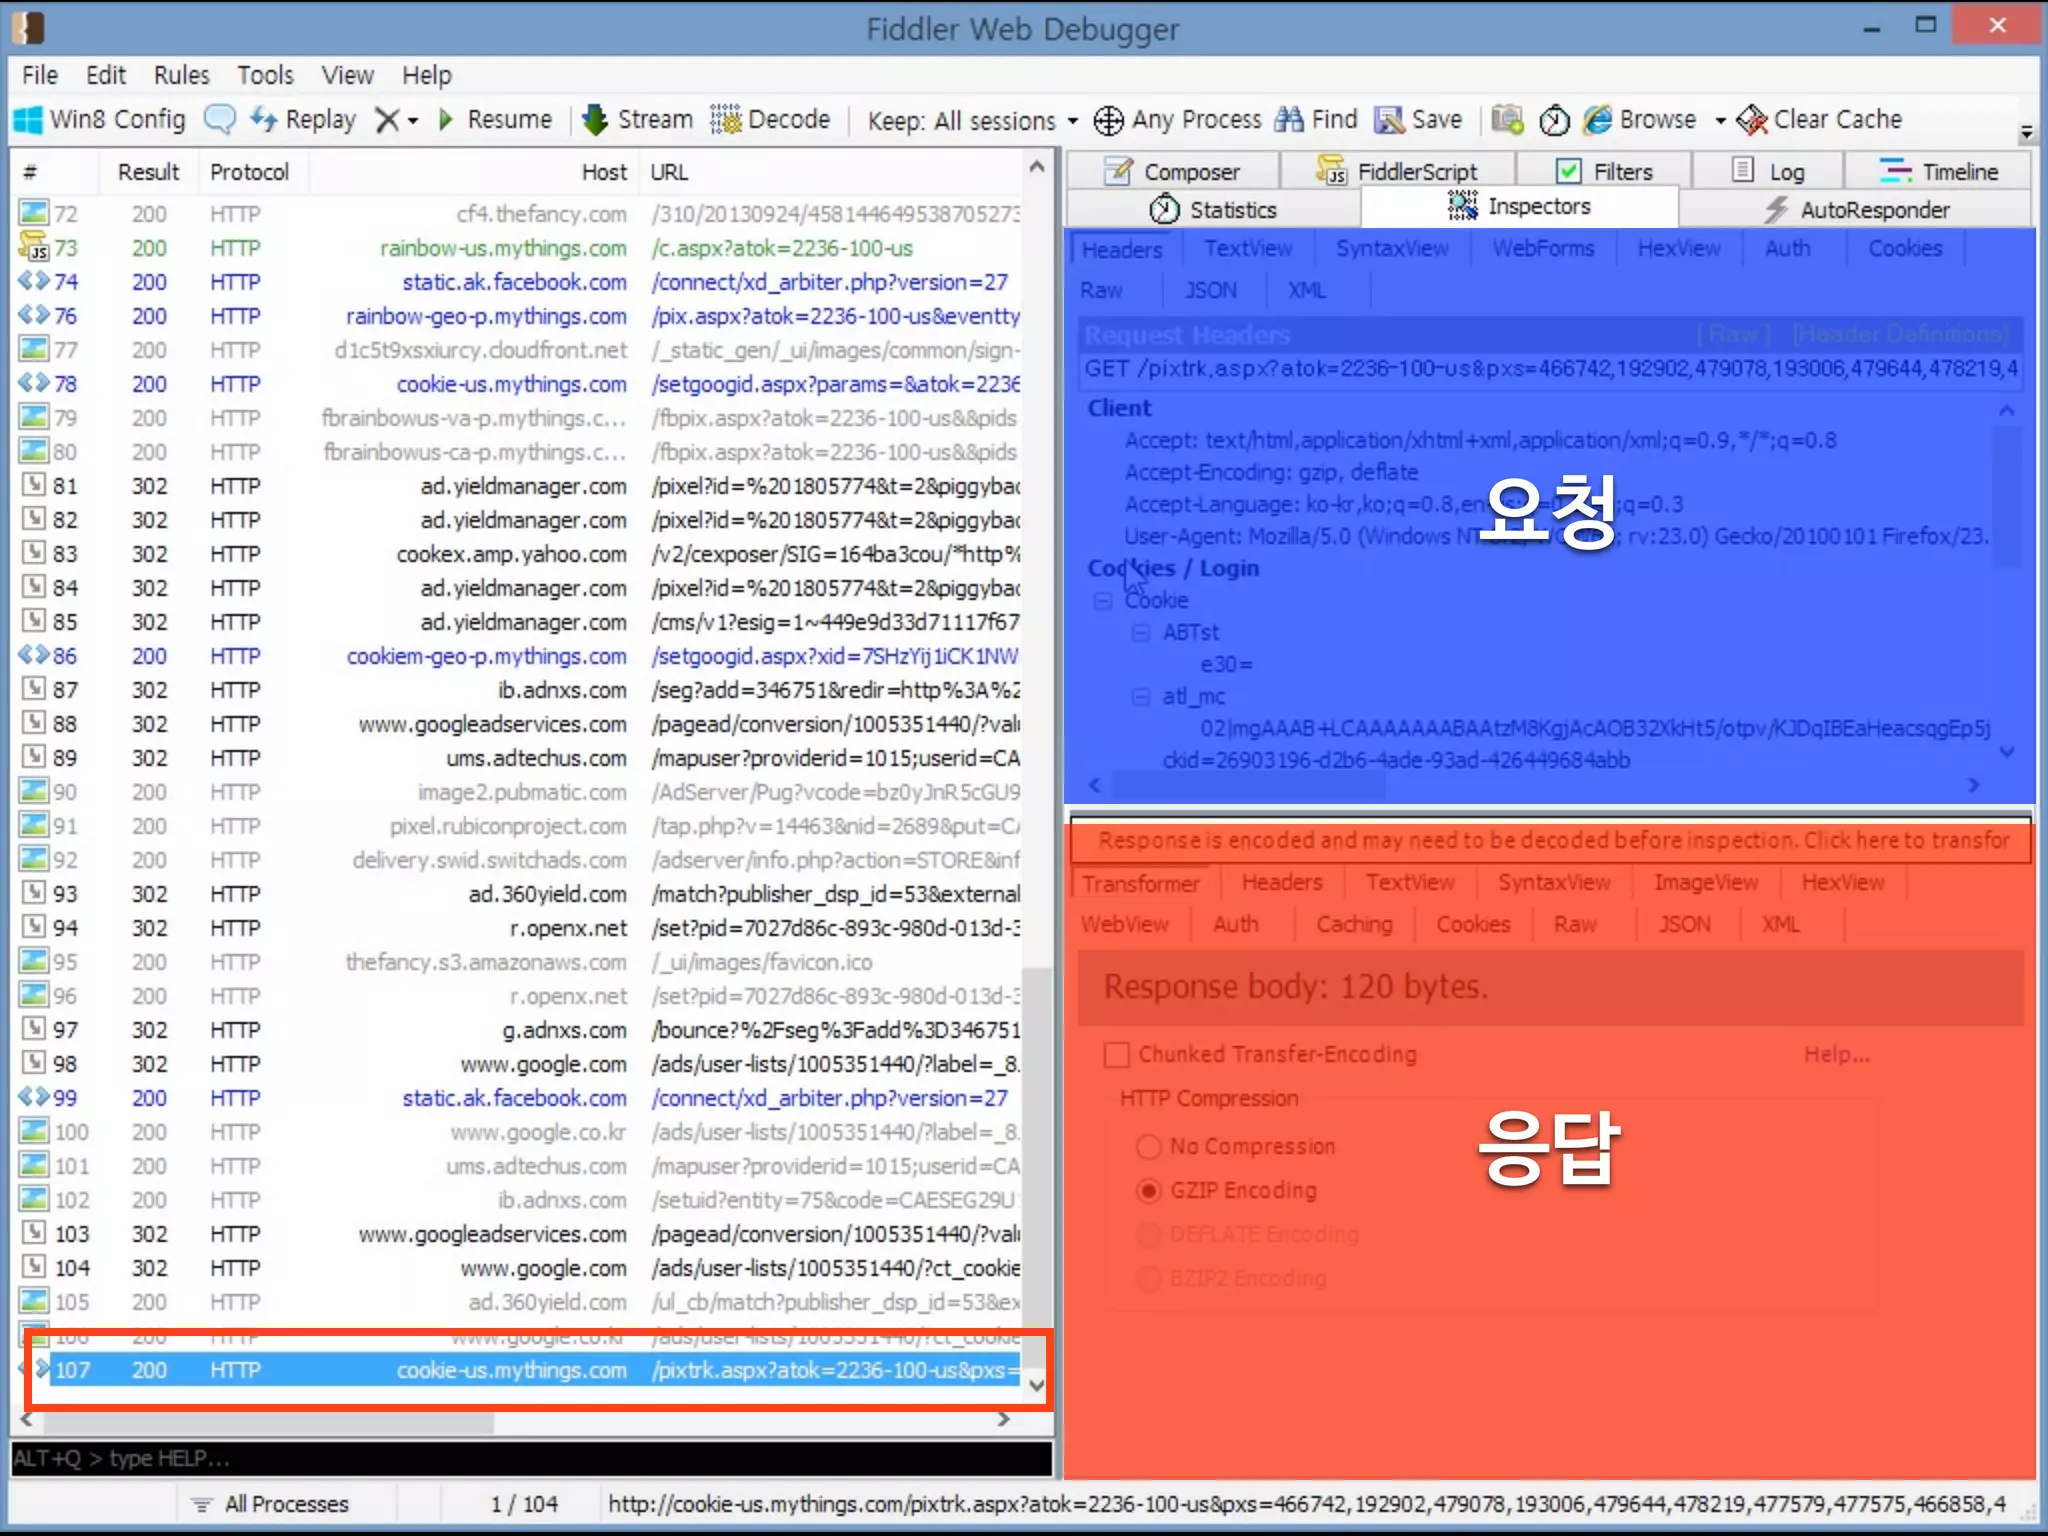Open the Rules menu

[x=181, y=75]
